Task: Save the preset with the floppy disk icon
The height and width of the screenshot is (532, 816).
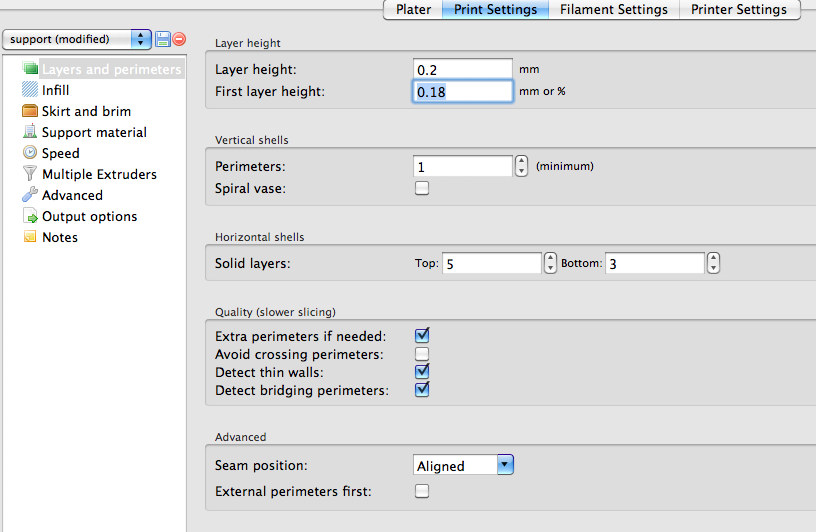Action: click(162, 39)
